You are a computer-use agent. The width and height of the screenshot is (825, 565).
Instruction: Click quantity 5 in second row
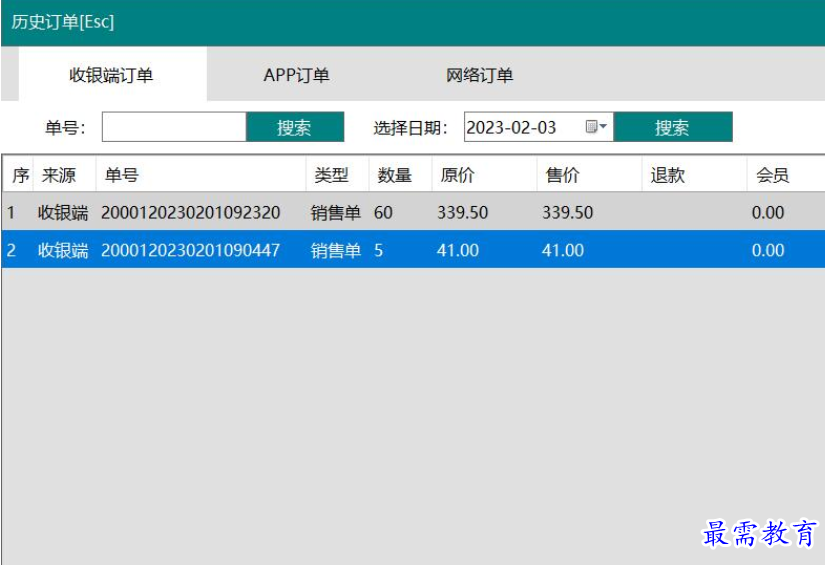click(378, 250)
